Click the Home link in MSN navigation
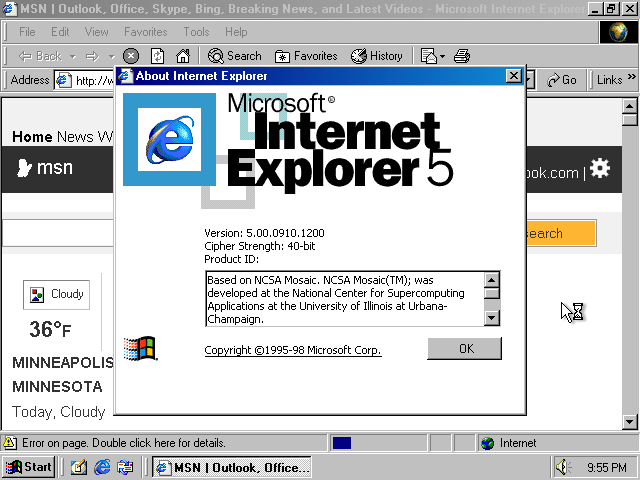 tap(32, 137)
